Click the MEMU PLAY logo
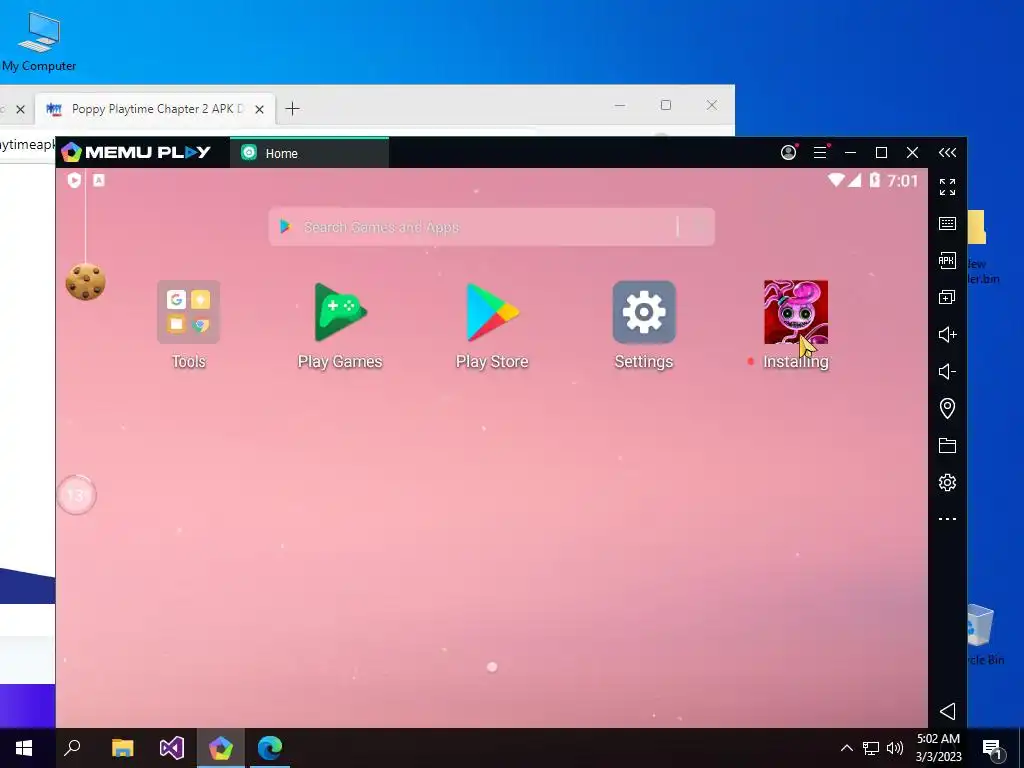The height and width of the screenshot is (768, 1024). click(x=136, y=152)
